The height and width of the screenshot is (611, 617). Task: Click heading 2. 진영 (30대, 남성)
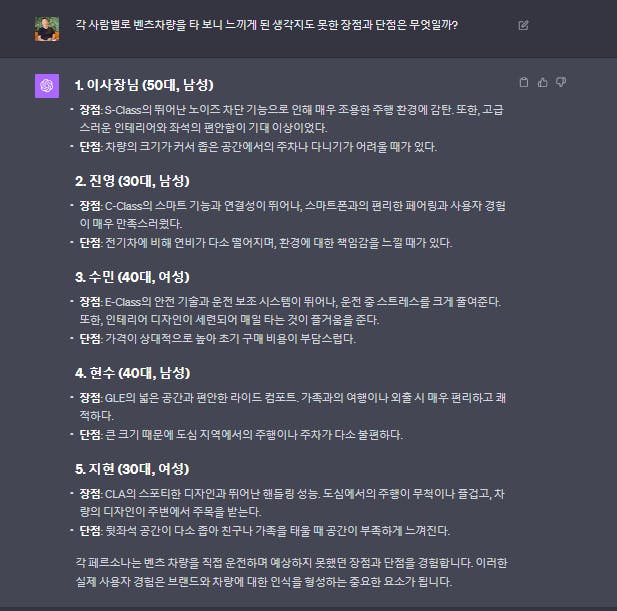(132, 181)
